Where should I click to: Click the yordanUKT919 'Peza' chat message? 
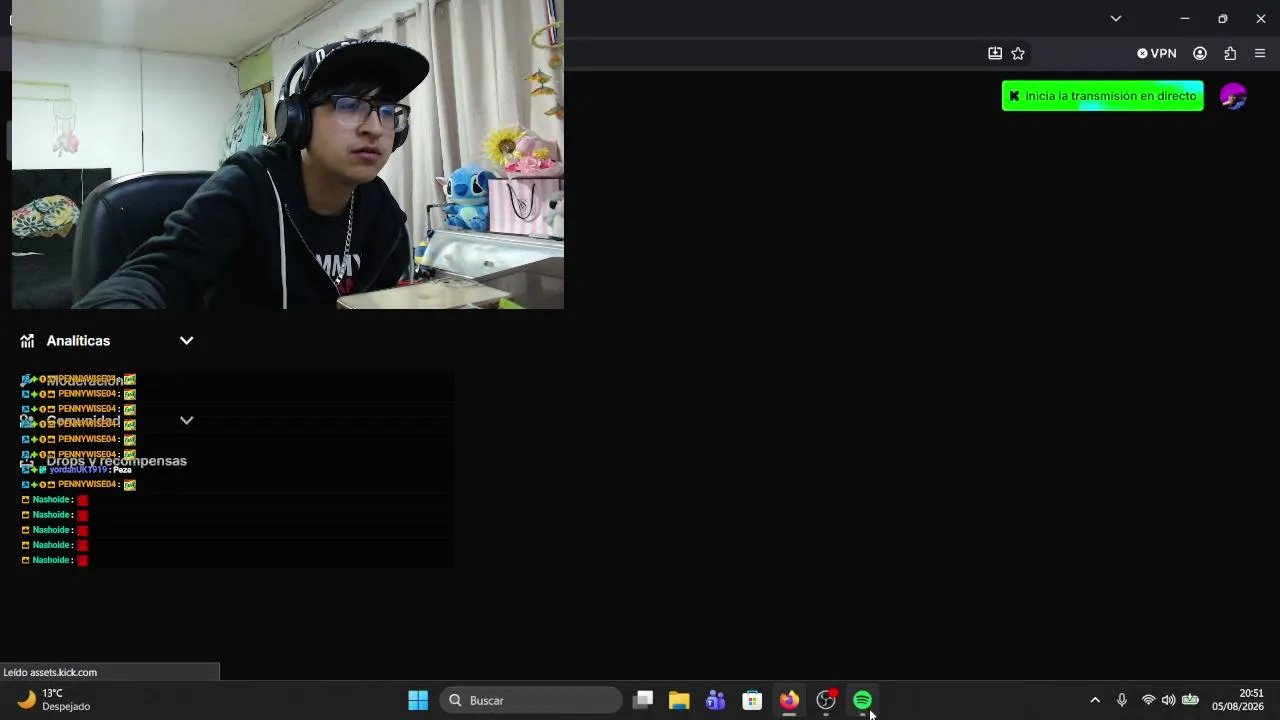[77, 469]
